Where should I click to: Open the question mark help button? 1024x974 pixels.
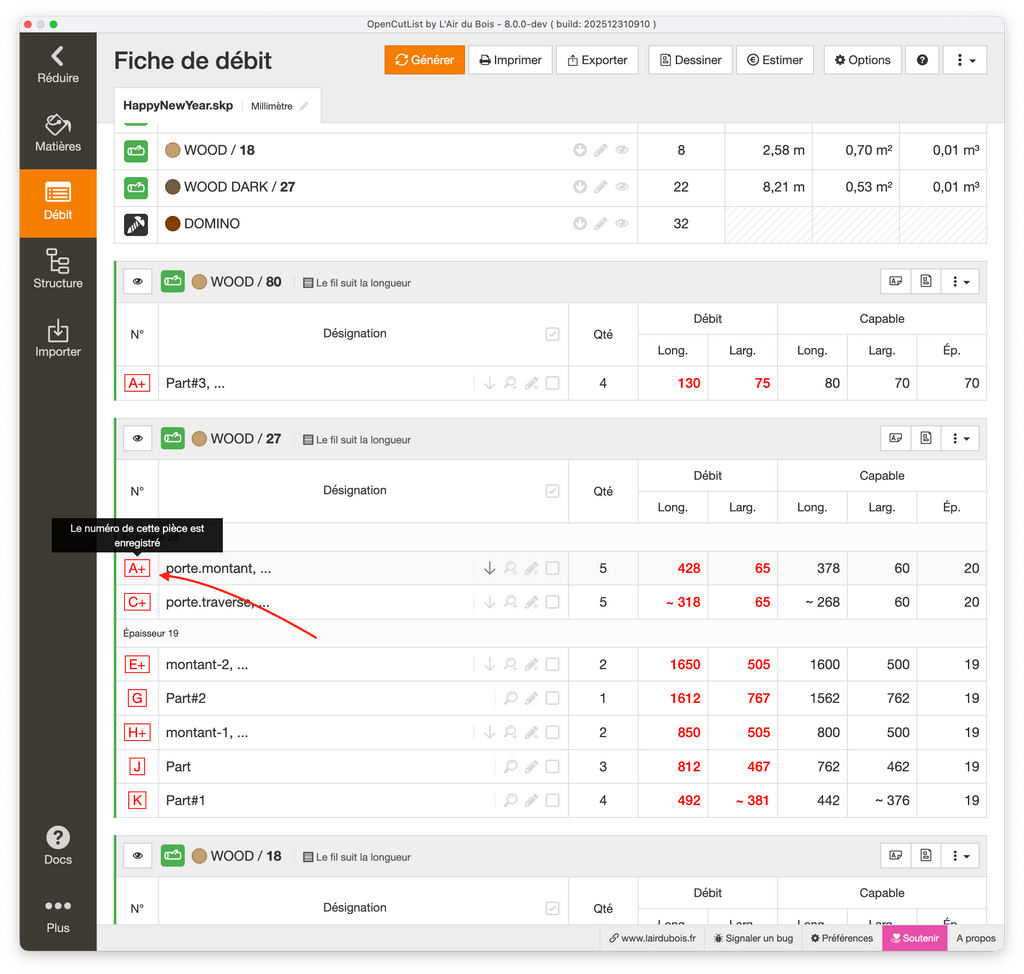point(921,60)
